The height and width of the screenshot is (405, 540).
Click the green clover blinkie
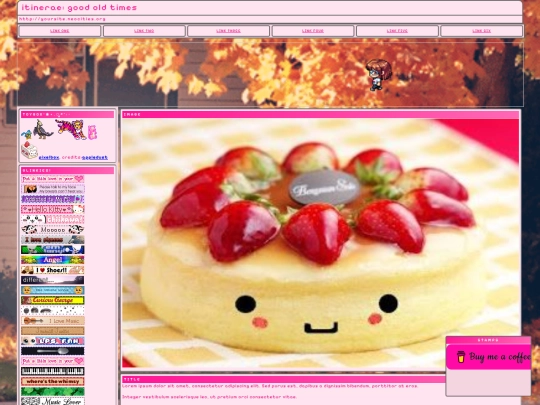point(52,392)
